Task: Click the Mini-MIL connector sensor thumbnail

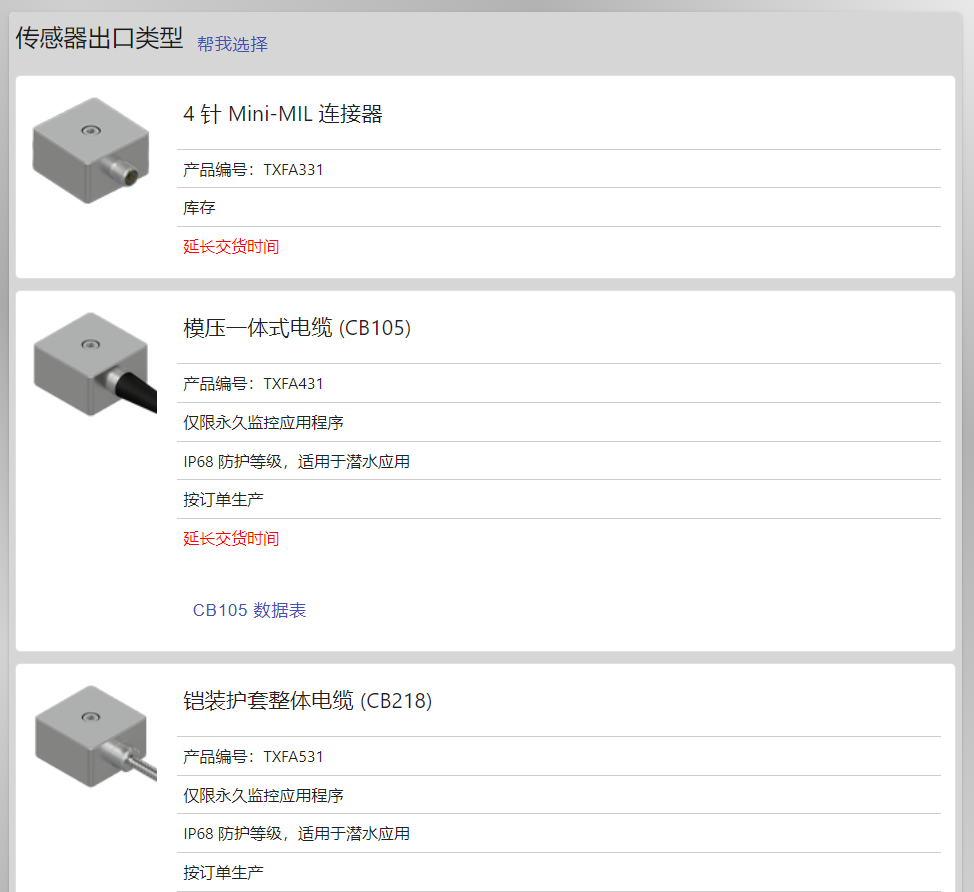Action: click(x=91, y=150)
